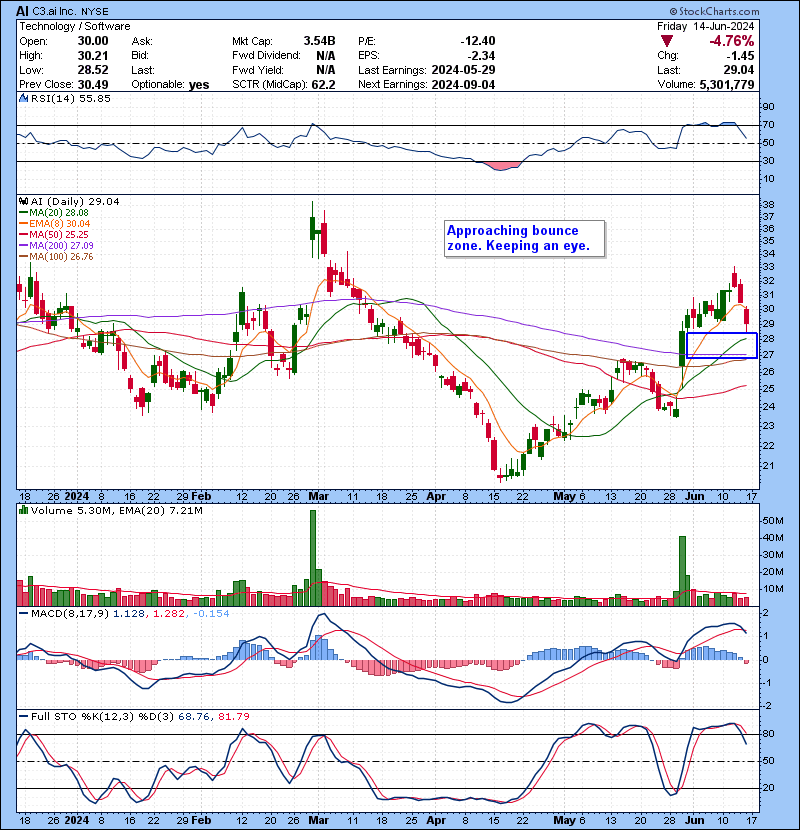This screenshot has height=830, width=800.
Task: Click the Low value 28.52
Action: coord(93,70)
